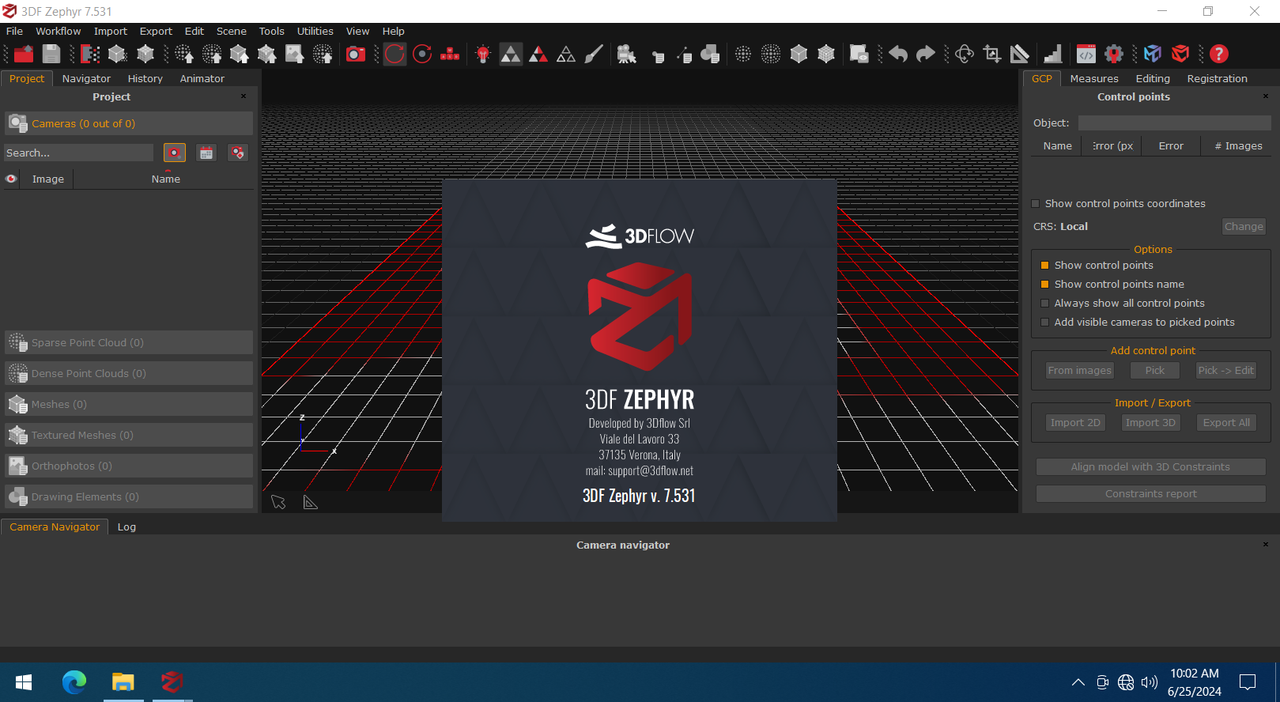
Task: Open the Scene menu
Action: [x=231, y=31]
